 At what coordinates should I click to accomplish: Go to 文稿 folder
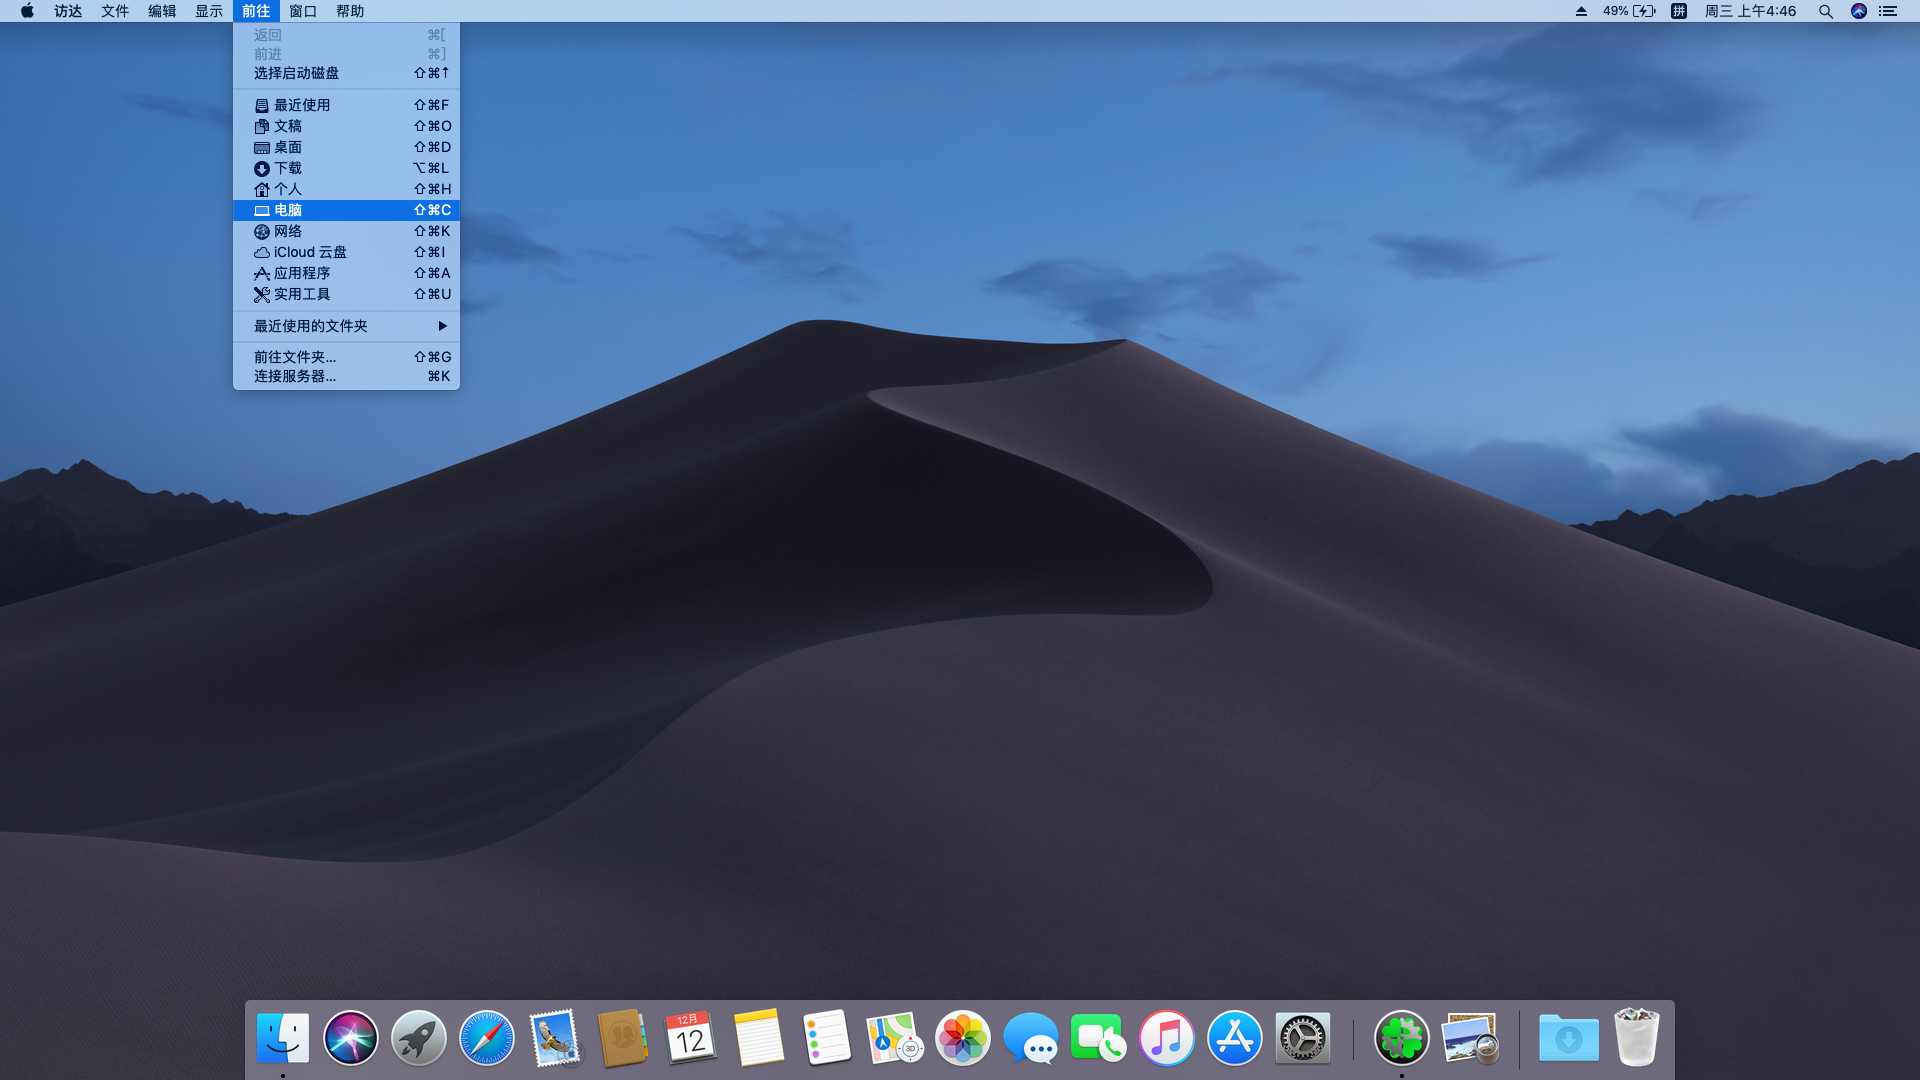click(x=346, y=126)
